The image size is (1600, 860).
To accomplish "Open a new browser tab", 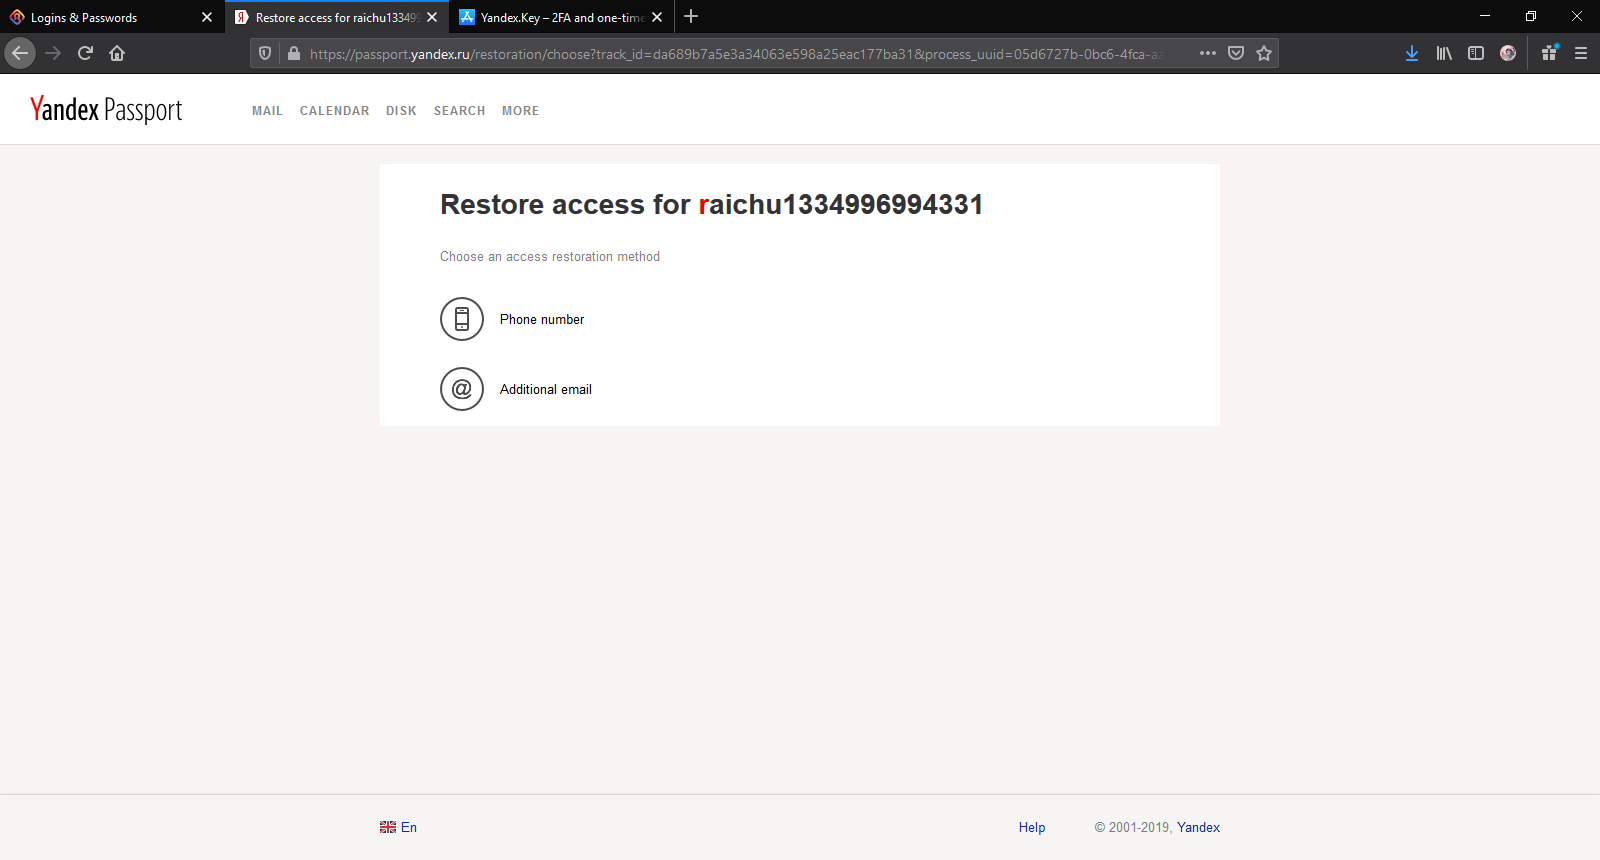I will click(691, 16).
